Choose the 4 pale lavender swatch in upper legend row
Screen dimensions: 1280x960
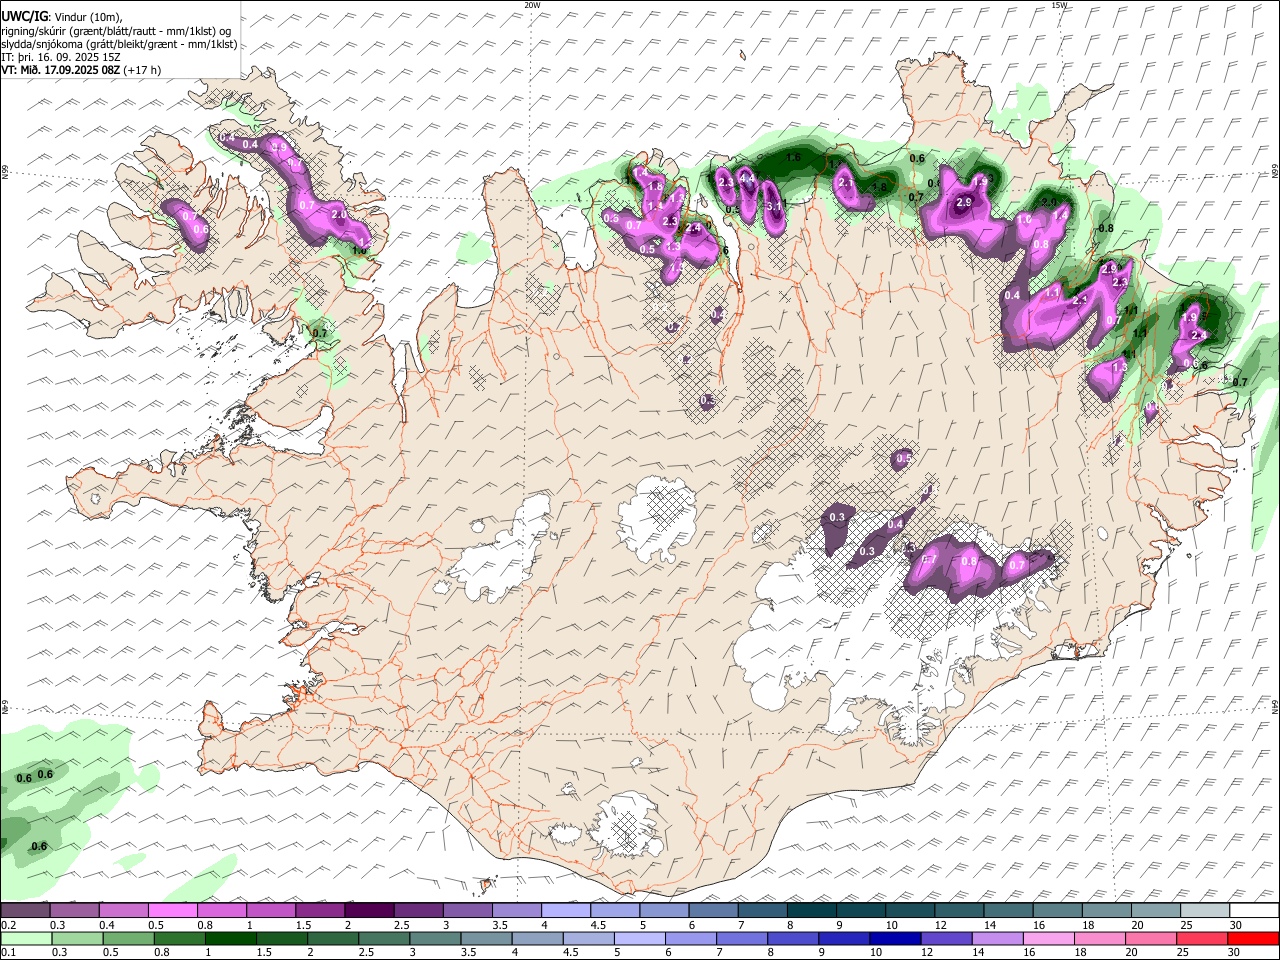click(x=566, y=911)
